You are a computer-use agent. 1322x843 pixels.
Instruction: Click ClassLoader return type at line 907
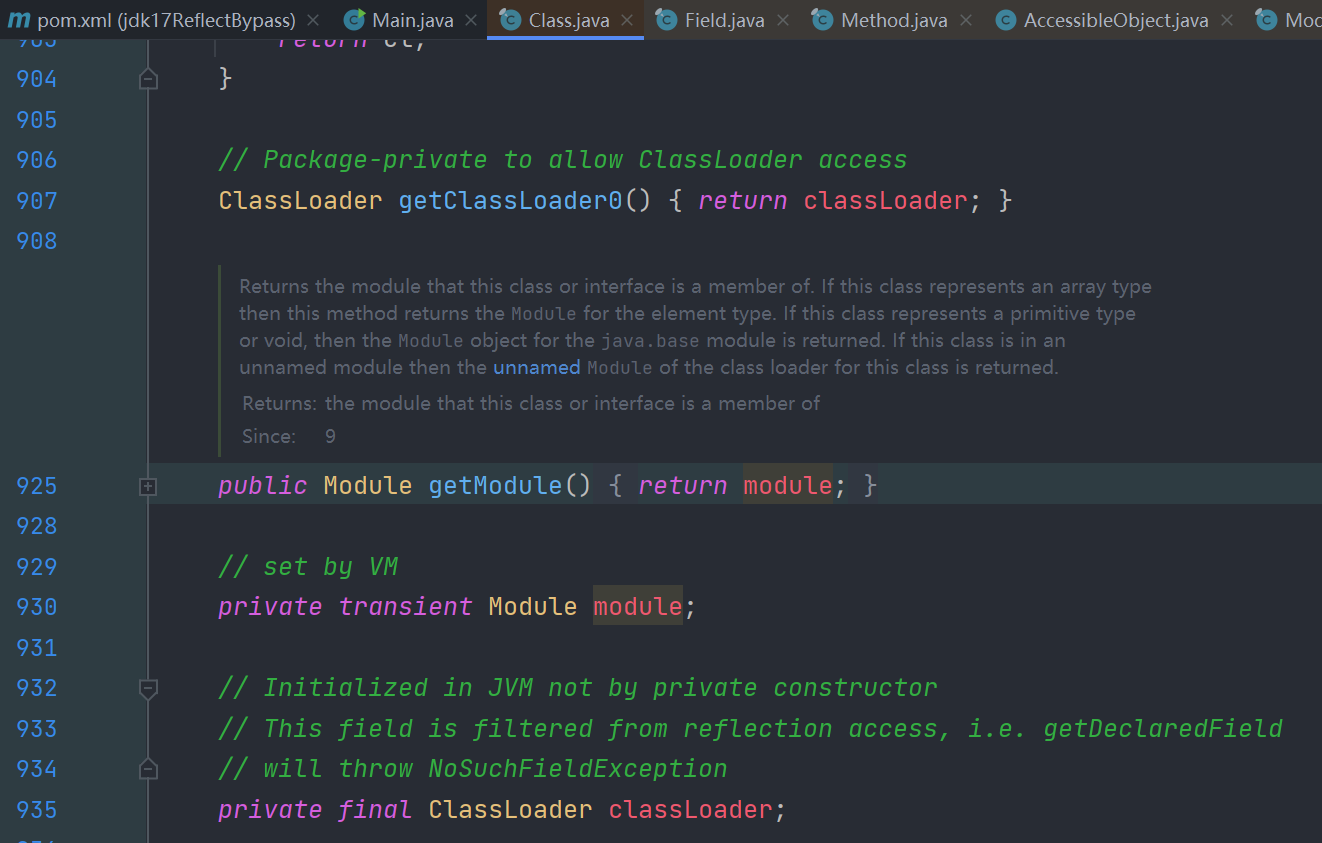point(300,201)
